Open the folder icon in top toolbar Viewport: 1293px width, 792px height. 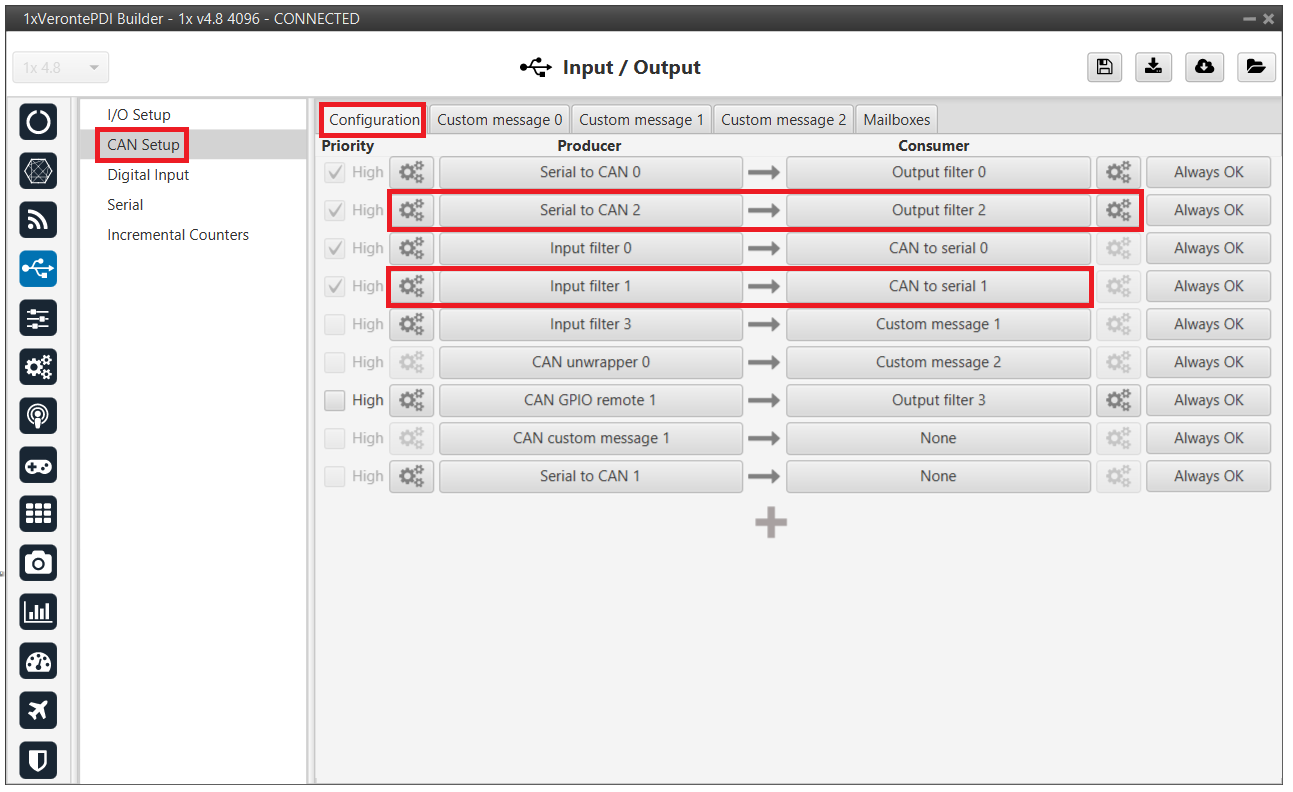(x=1256, y=67)
